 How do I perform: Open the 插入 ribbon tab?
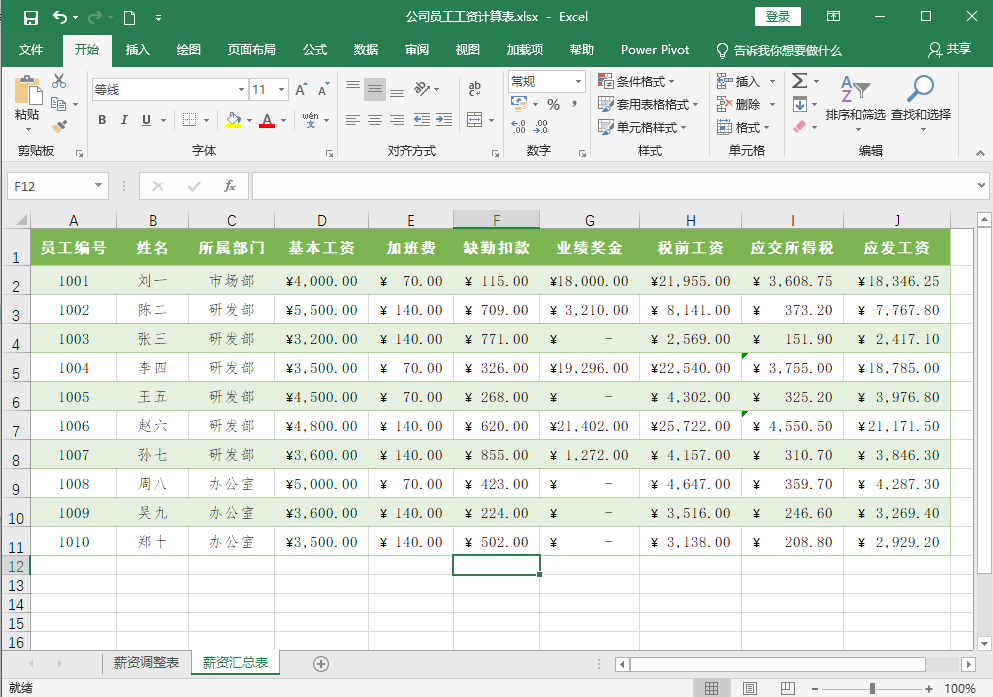(x=138, y=50)
